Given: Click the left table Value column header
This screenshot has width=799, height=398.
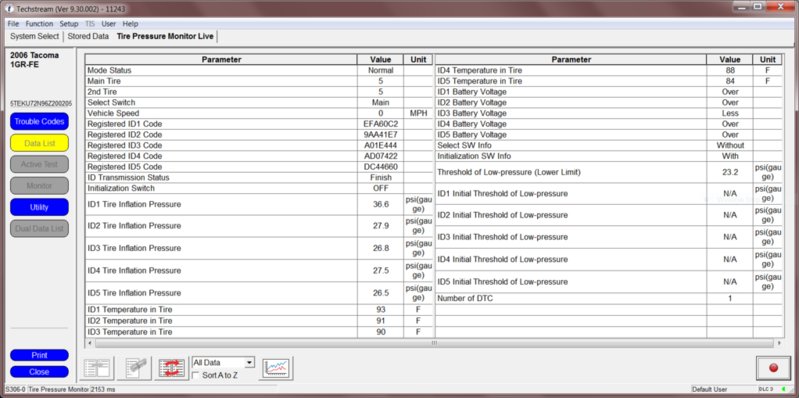Looking at the screenshot, I should coord(380,60).
